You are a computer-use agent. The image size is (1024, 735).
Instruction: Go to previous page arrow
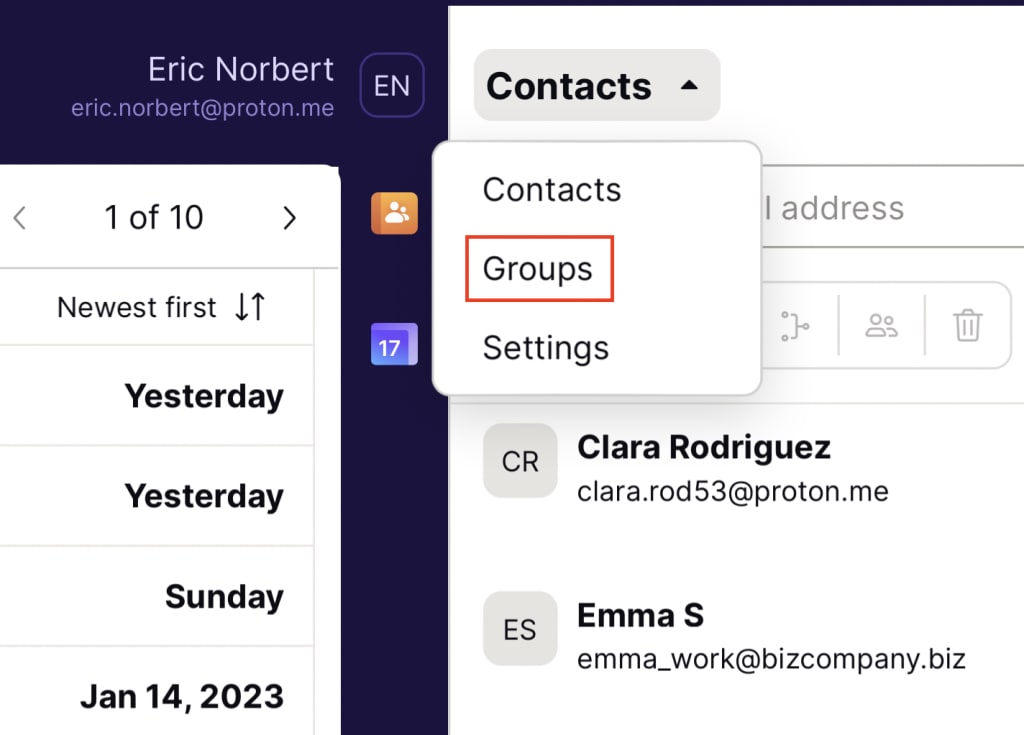tap(20, 218)
